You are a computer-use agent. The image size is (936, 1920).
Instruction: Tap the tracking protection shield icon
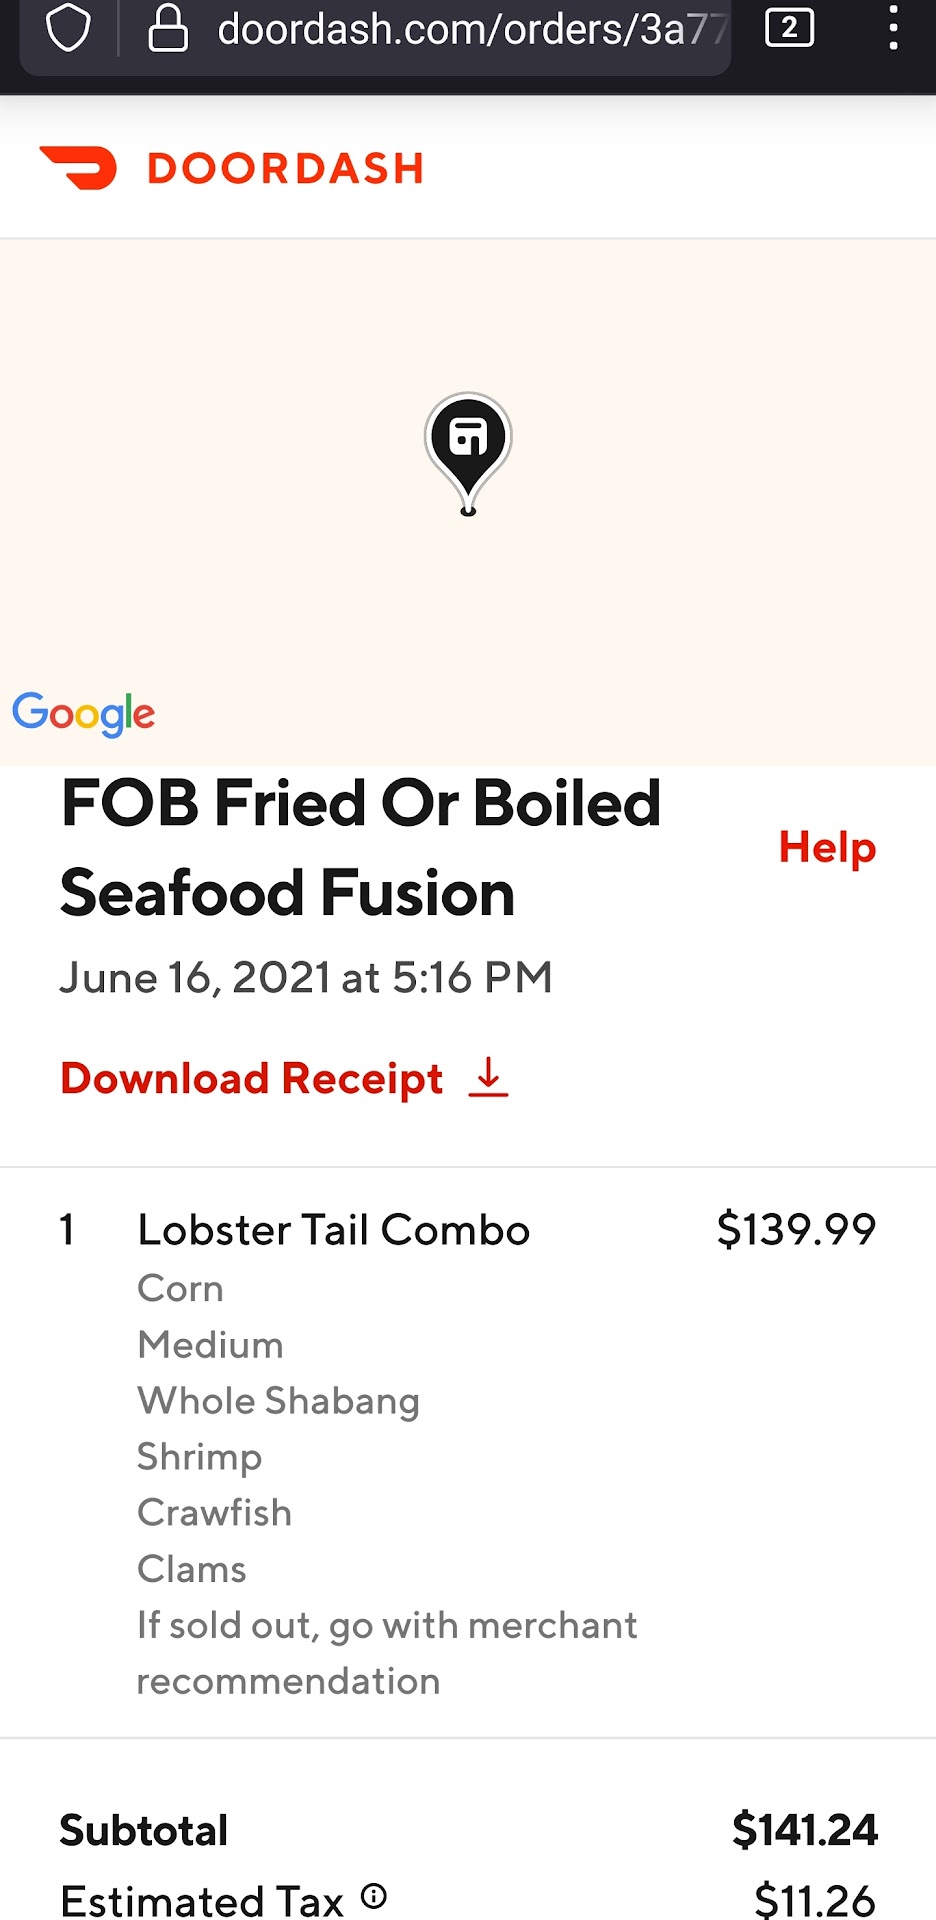(x=69, y=28)
